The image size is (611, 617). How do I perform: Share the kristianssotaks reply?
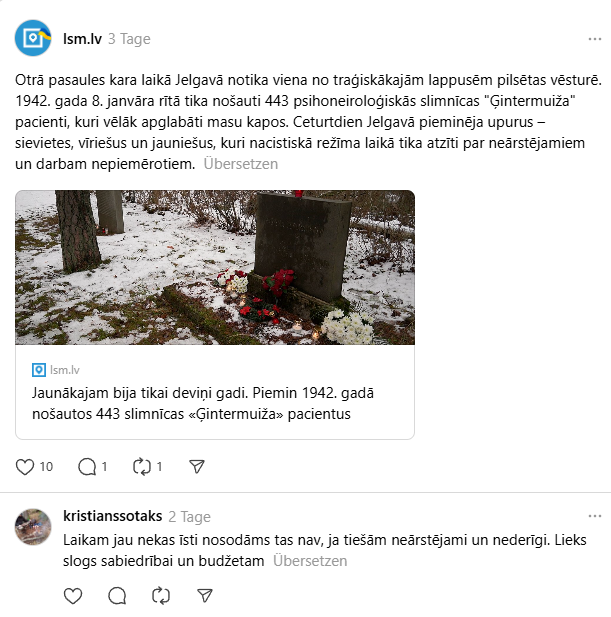point(205,595)
